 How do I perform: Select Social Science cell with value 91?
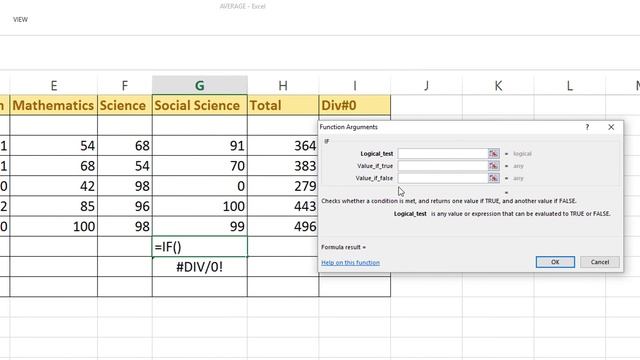pos(200,146)
